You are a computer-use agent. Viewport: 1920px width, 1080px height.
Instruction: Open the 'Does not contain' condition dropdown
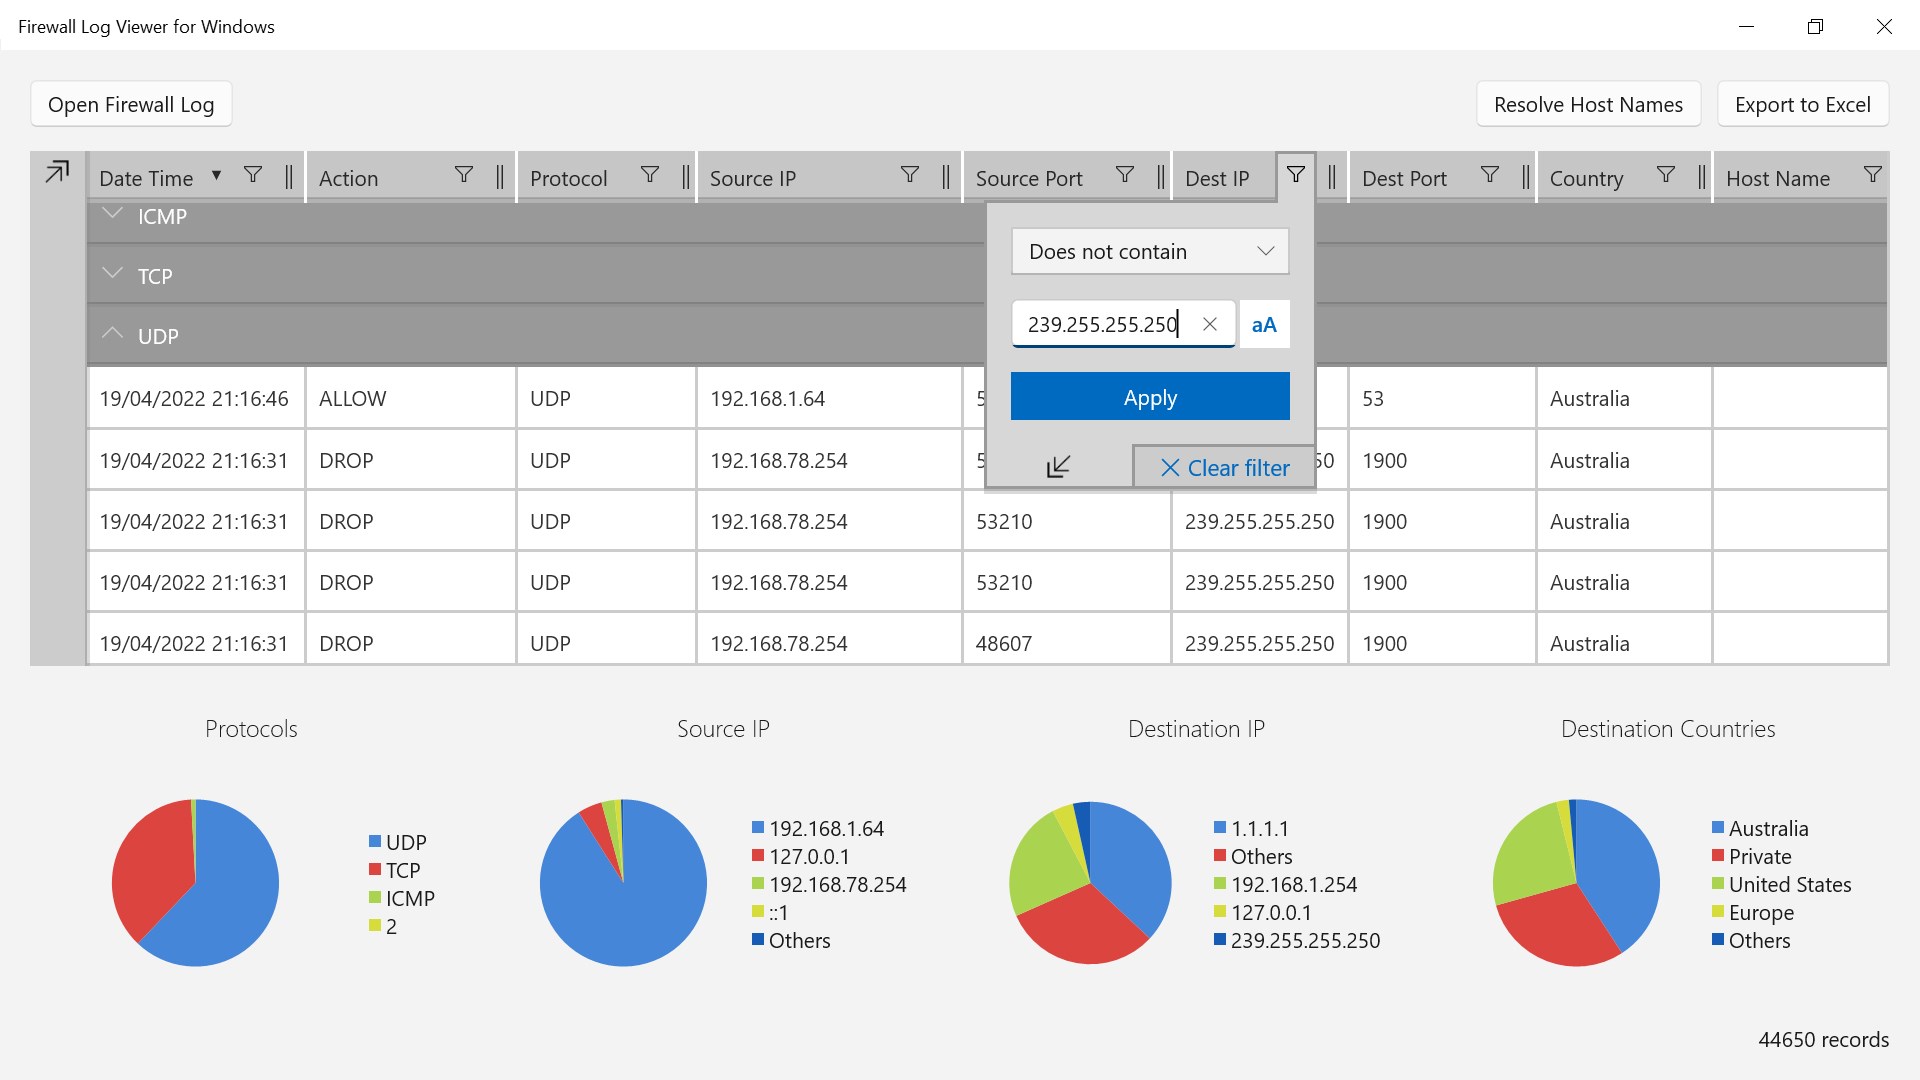[x=1149, y=251]
